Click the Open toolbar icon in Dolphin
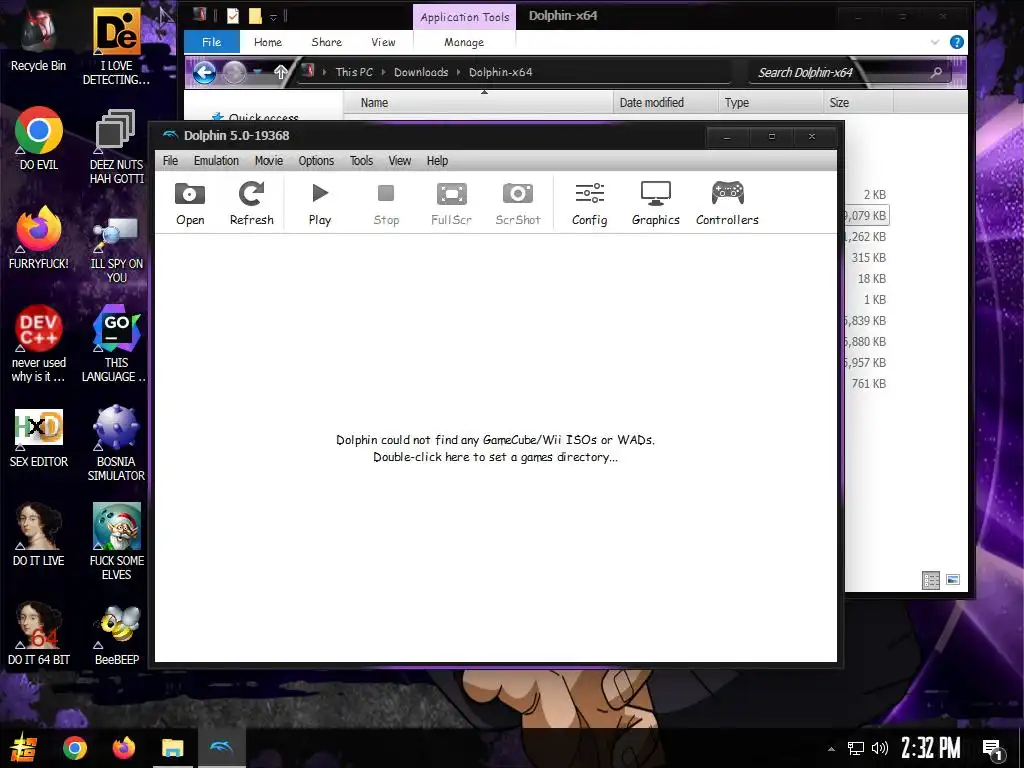The height and width of the screenshot is (768, 1024). coord(190,204)
